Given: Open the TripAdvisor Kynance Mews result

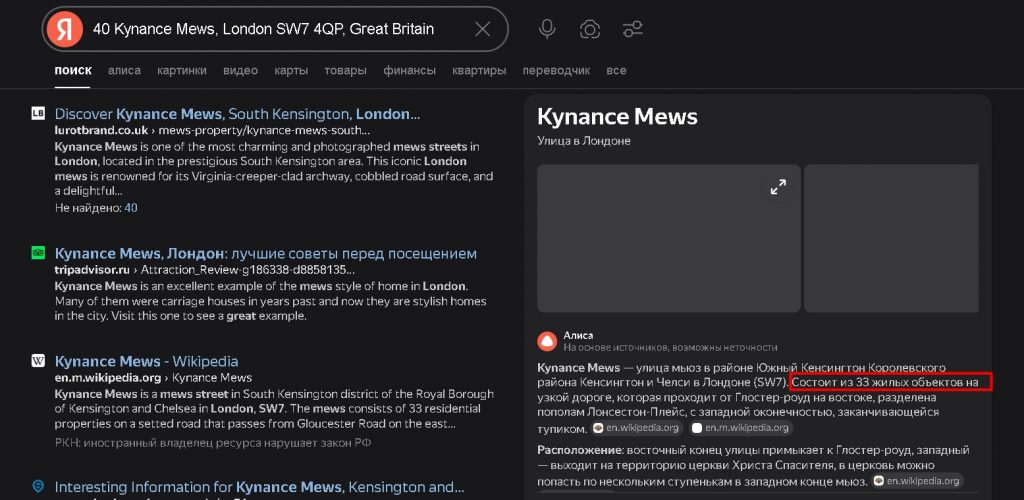Looking at the screenshot, I should (x=265, y=253).
